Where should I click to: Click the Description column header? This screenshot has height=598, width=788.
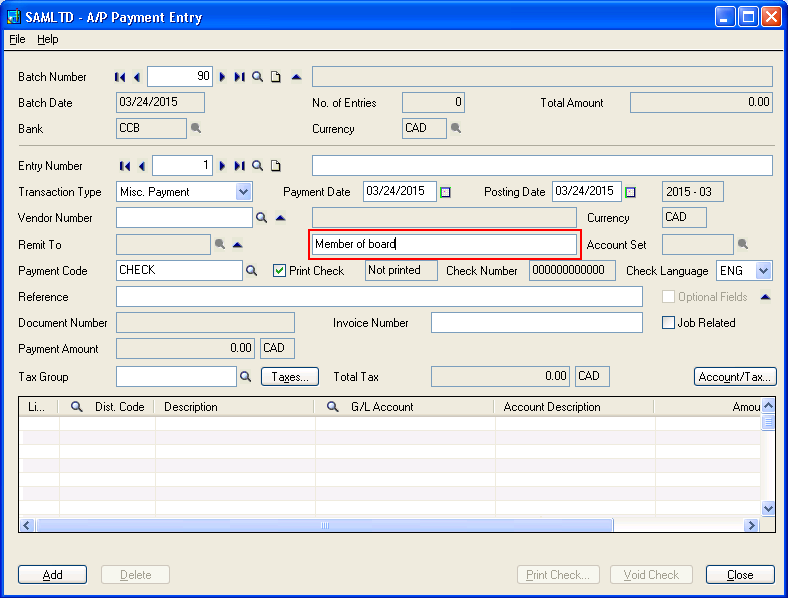click(234, 407)
